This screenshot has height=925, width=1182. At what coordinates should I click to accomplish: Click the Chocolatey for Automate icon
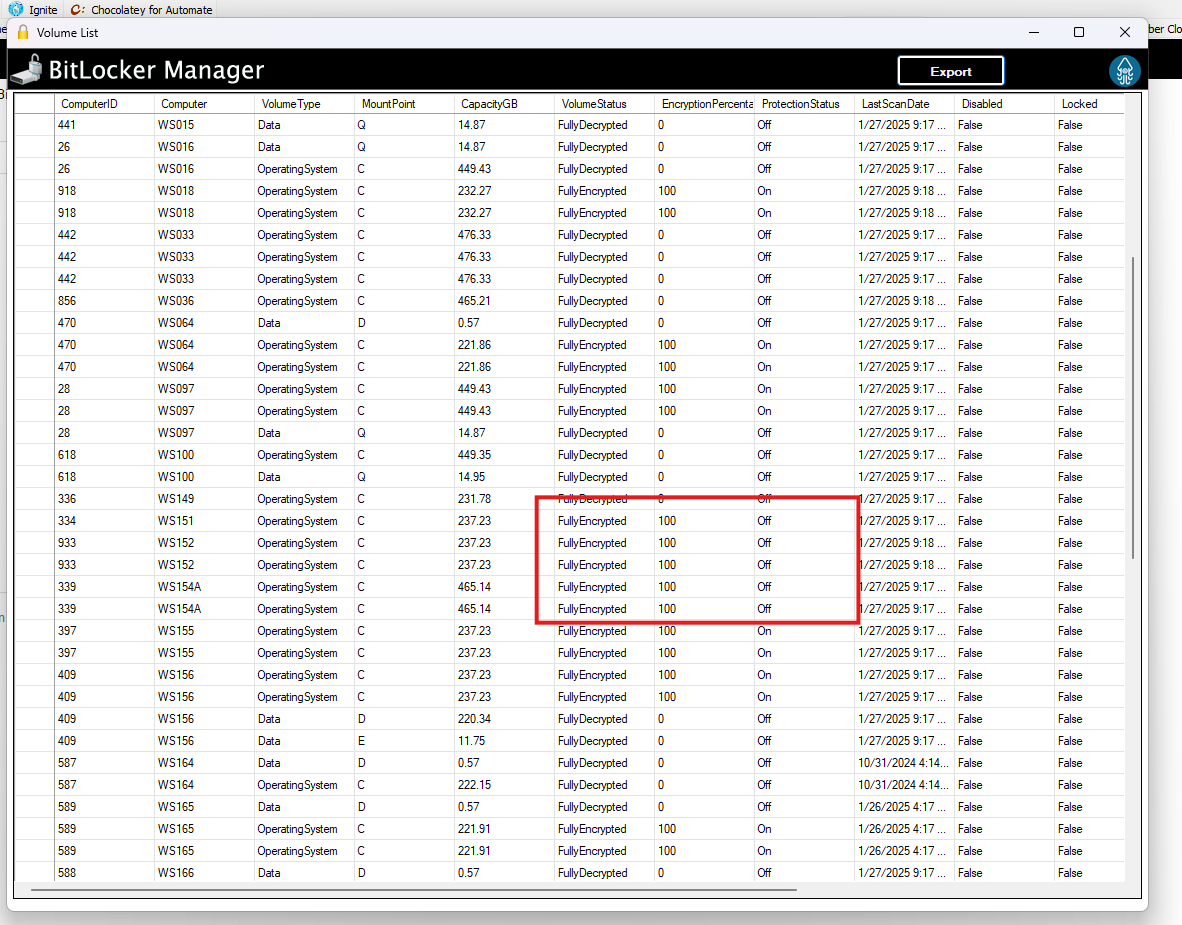[x=77, y=9]
